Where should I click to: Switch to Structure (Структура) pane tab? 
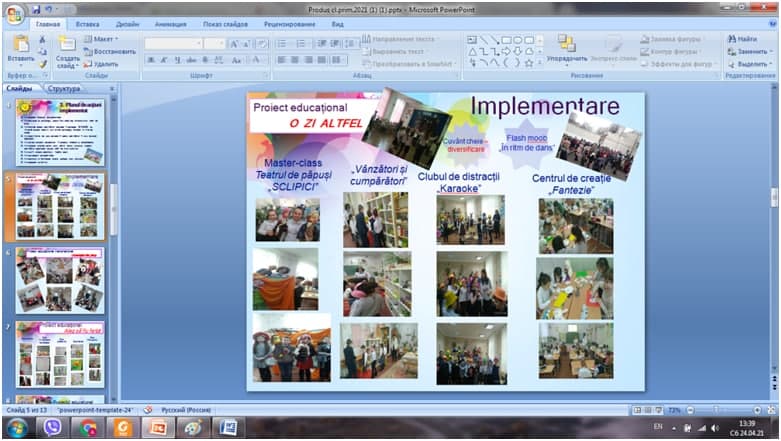click(64, 88)
